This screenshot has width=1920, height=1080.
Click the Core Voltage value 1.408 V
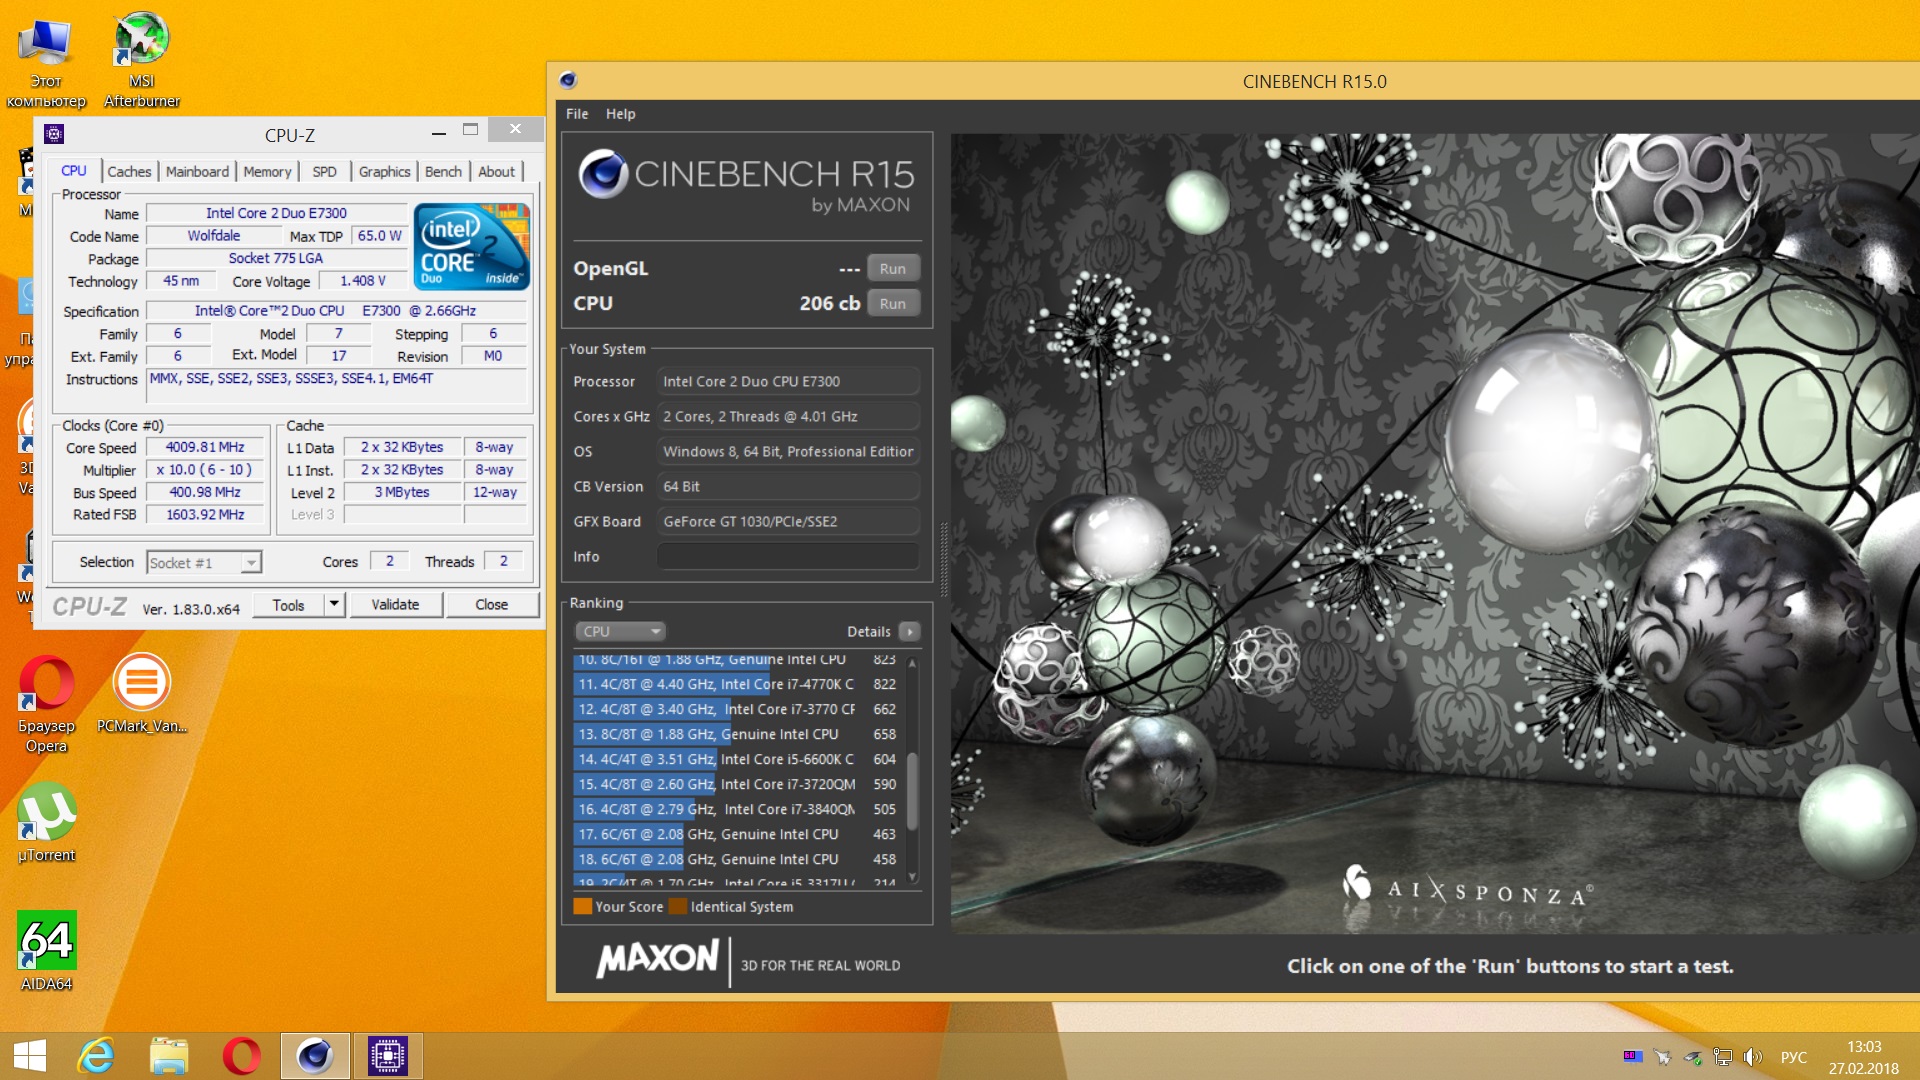362,281
